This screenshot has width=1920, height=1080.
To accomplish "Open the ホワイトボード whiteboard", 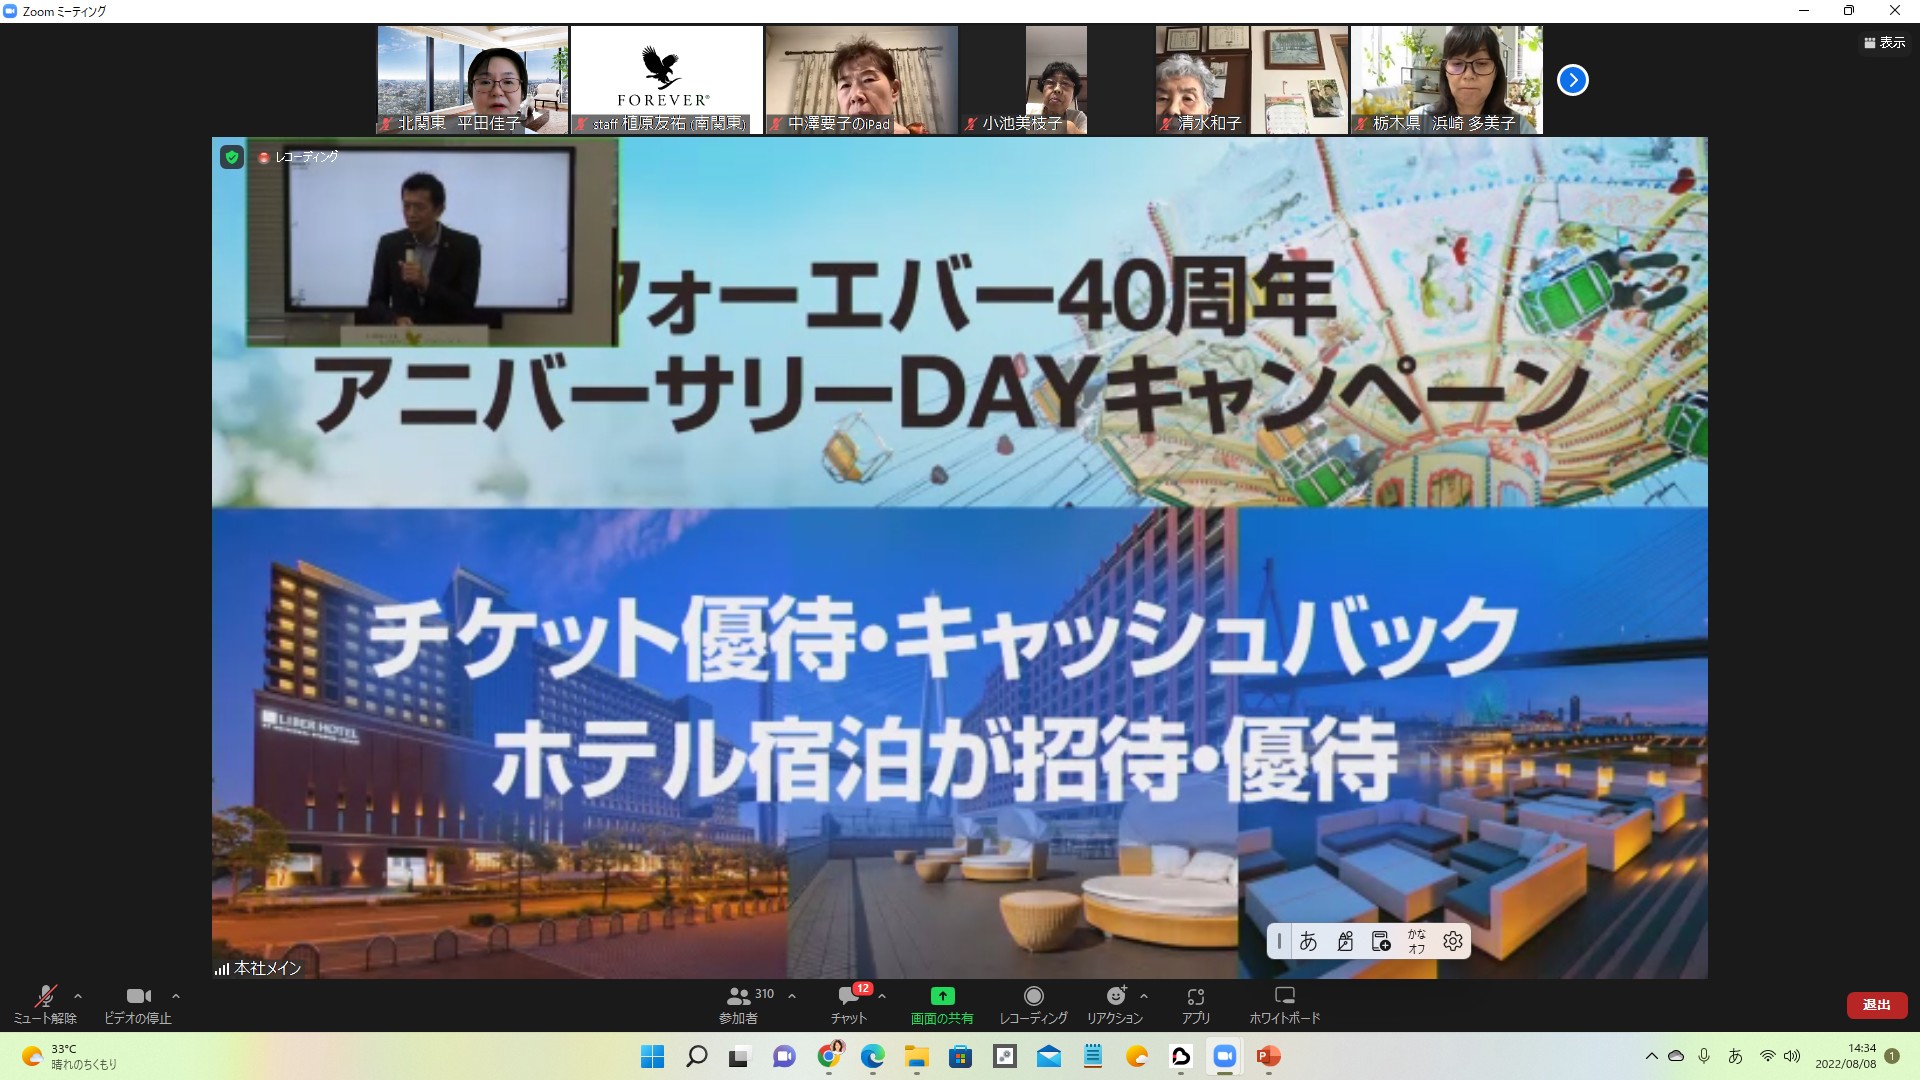I will pyautogui.click(x=1285, y=1004).
